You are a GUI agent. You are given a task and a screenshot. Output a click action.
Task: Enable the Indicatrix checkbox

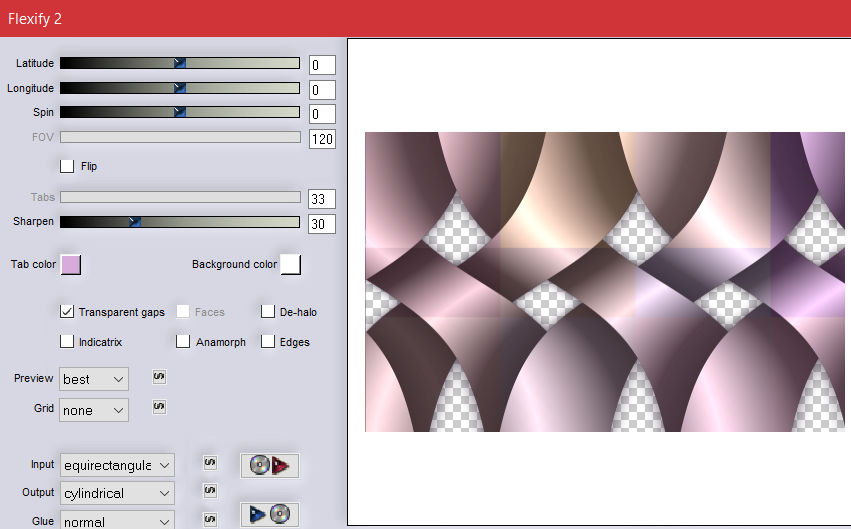[67, 341]
